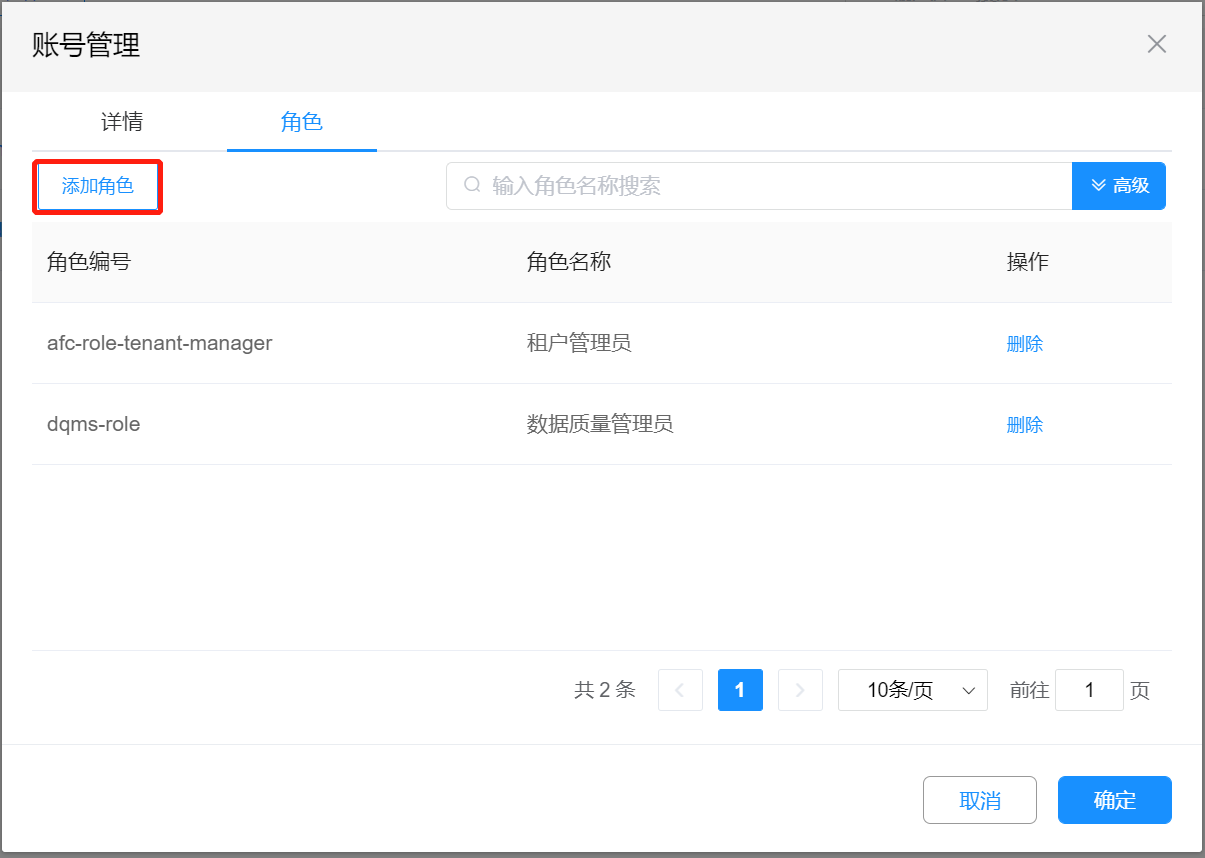This screenshot has width=1205, height=858.
Task: Select the 角色 tab
Action: (301, 122)
